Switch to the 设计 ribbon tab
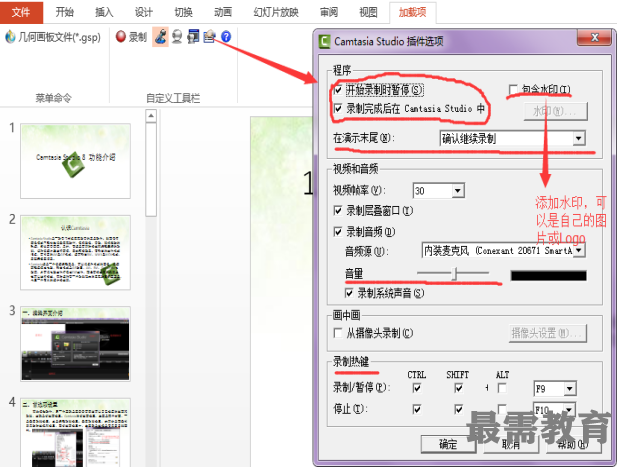618x467 pixels. [143, 12]
